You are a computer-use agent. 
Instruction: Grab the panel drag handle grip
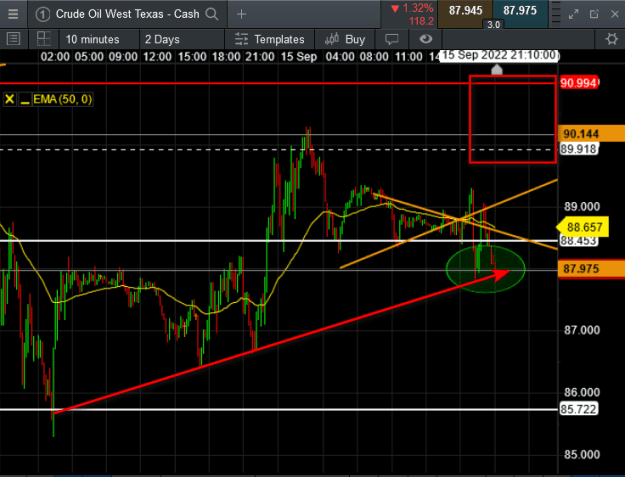tap(556, 14)
